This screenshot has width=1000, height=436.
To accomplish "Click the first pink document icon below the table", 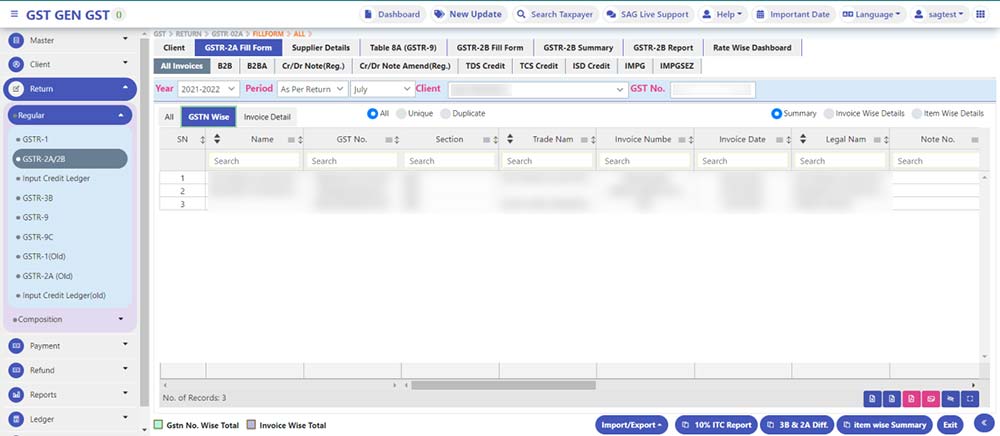I will (910, 399).
